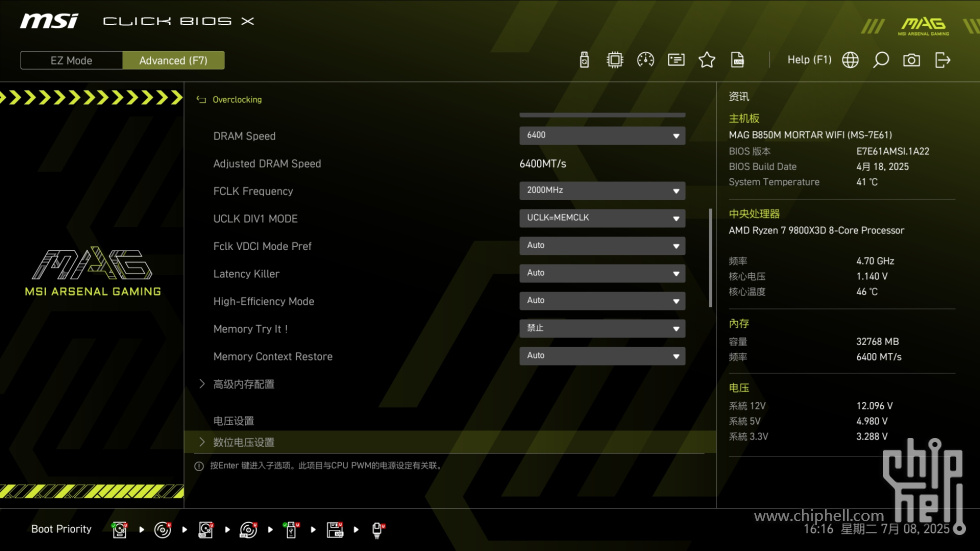The image size is (980, 551).
Task: Click the 12.096 V system voltage
Action: [874, 406]
